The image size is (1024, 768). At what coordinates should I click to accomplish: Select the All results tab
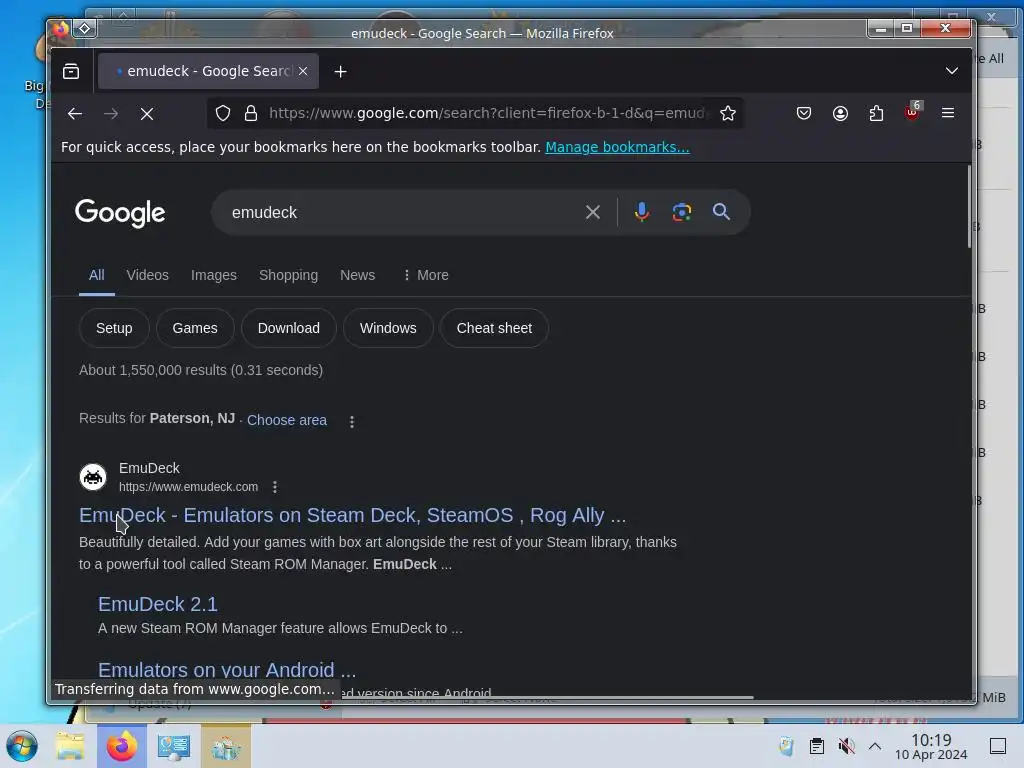97,275
